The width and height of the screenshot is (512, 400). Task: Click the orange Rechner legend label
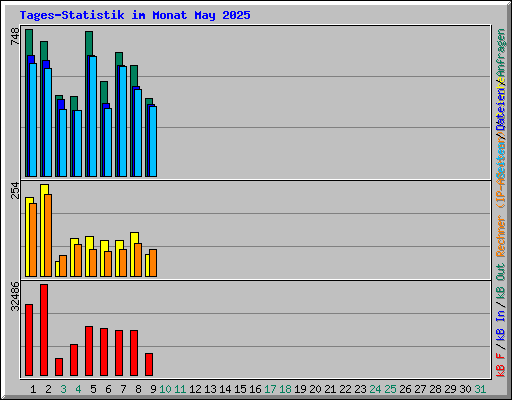coord(501,236)
